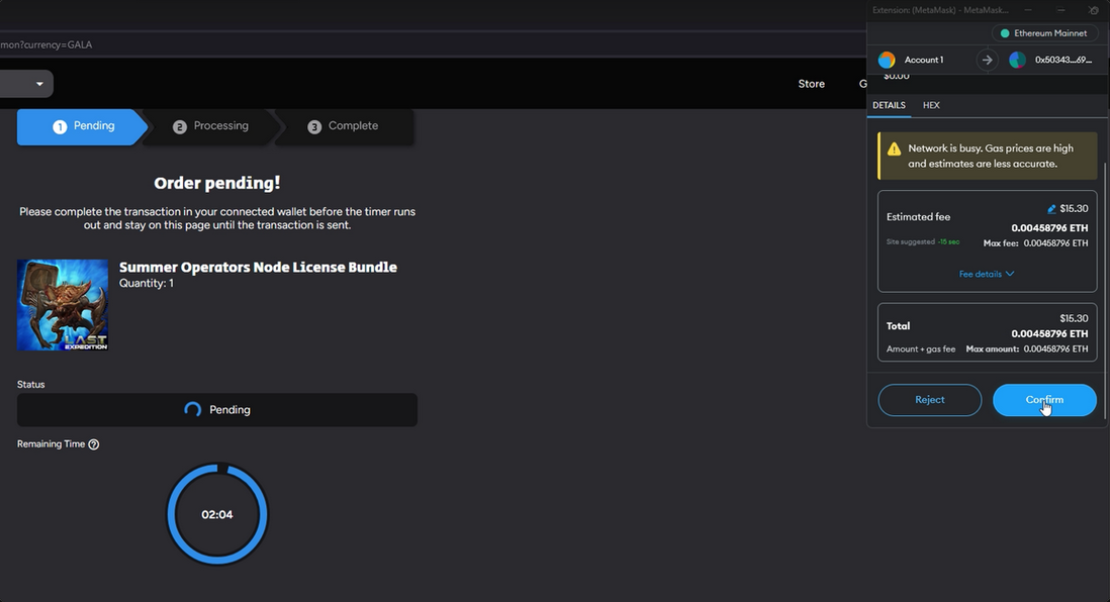Click the arrow between the two accounts

tap(987, 60)
